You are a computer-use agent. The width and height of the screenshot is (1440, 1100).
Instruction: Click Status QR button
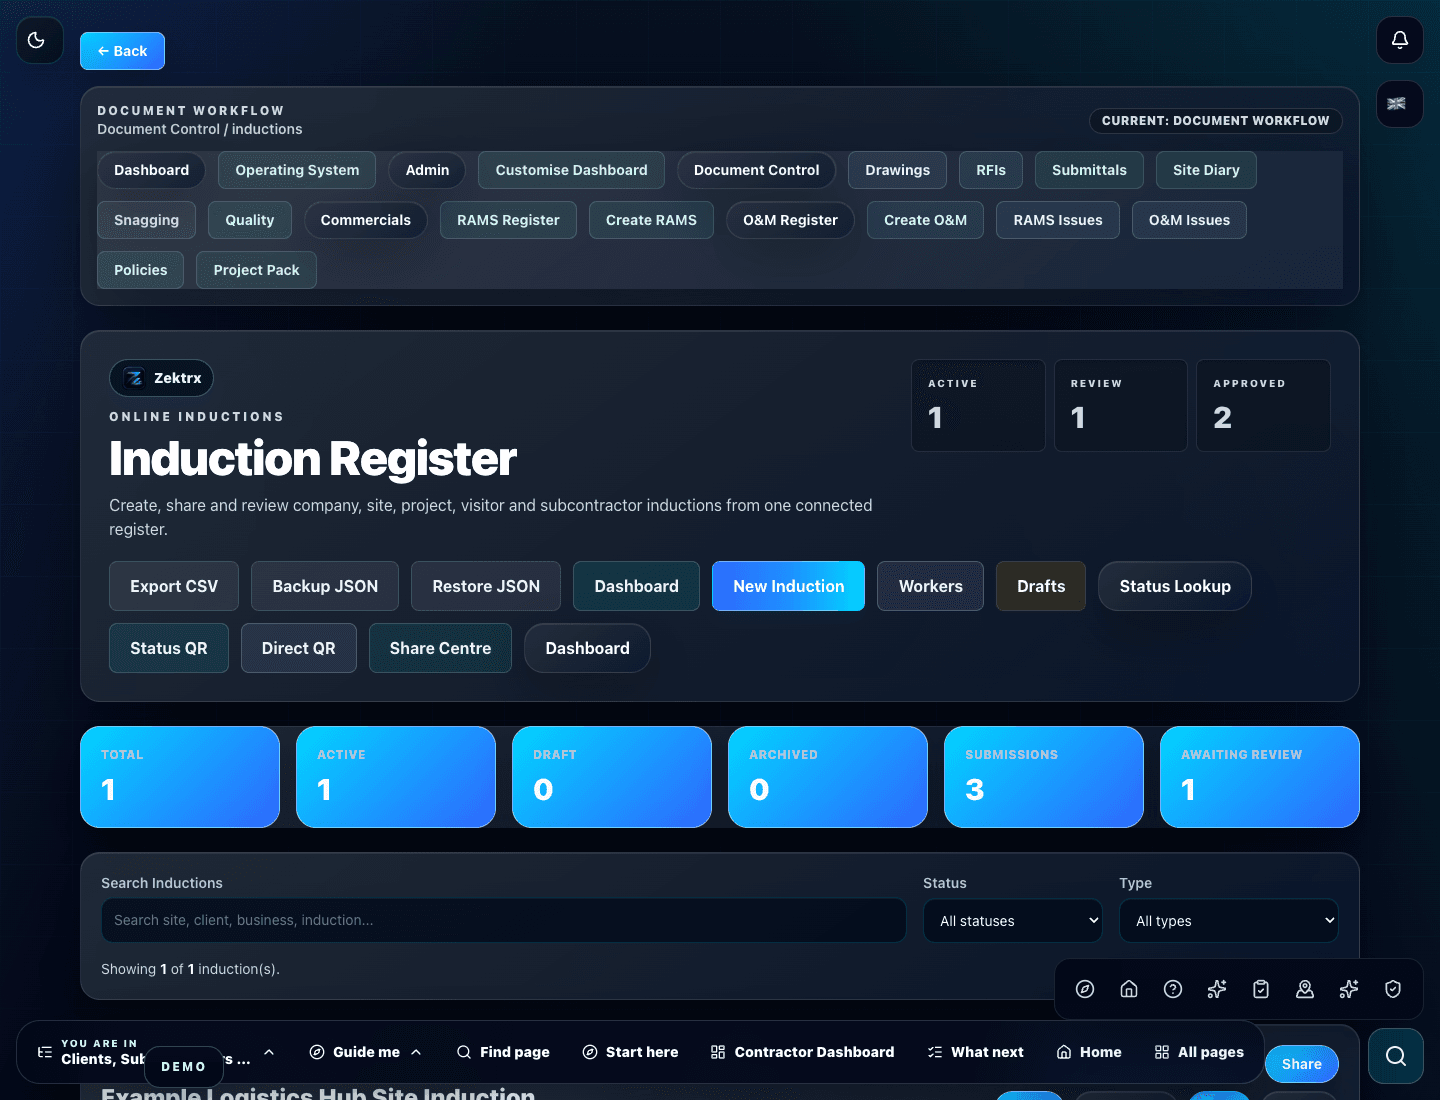point(169,648)
